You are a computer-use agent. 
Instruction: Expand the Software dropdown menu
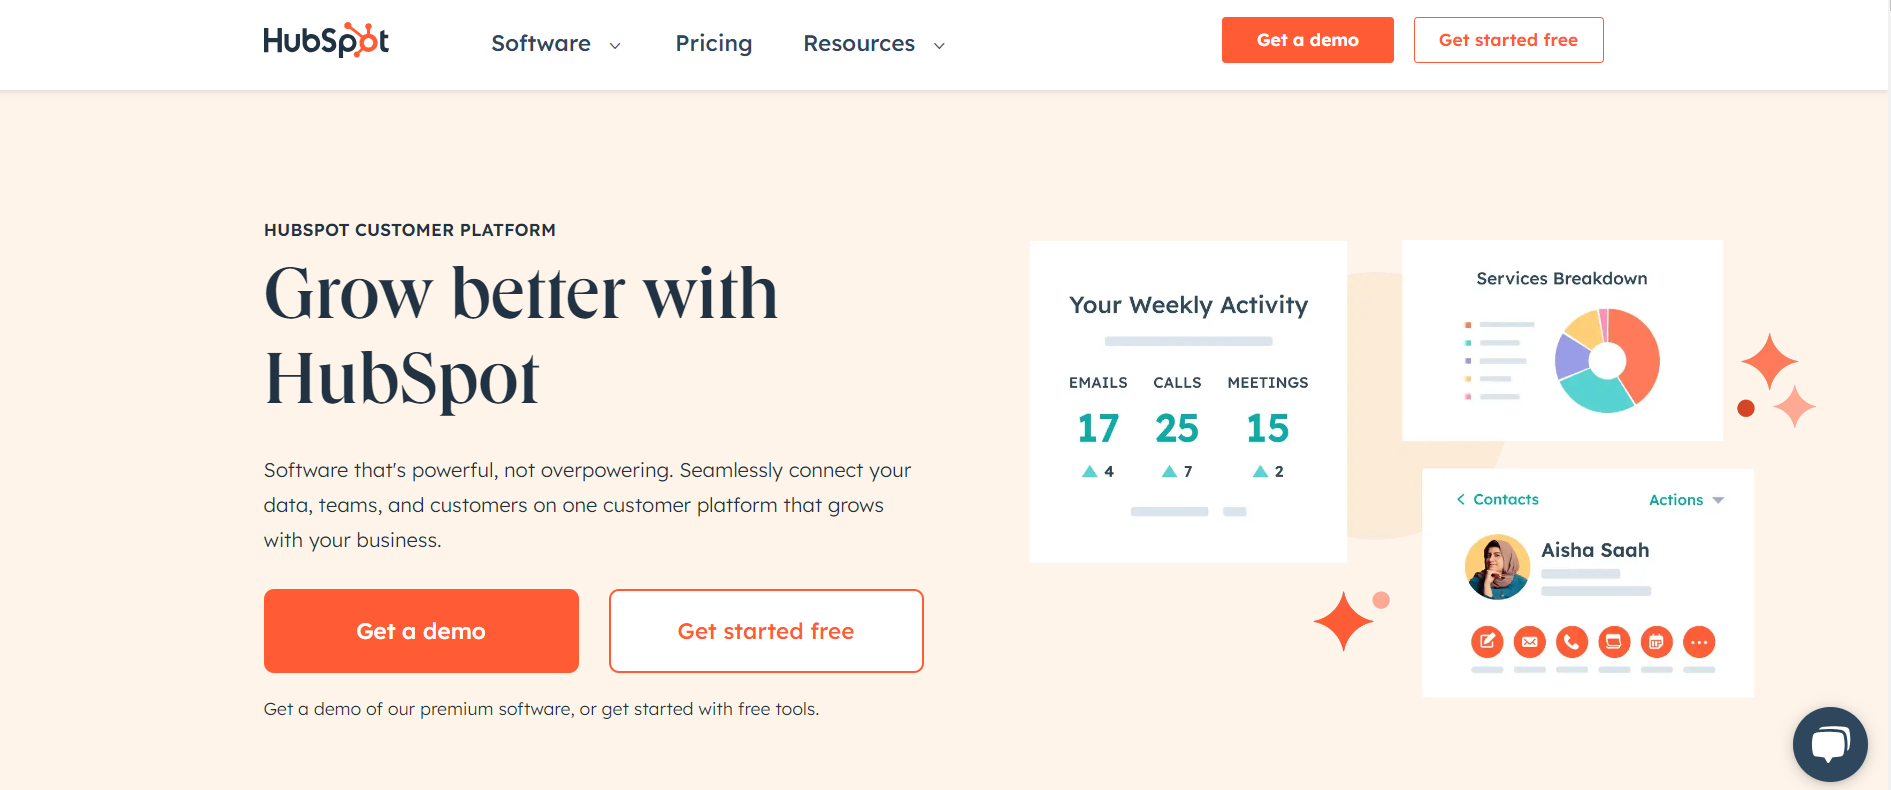tap(556, 44)
